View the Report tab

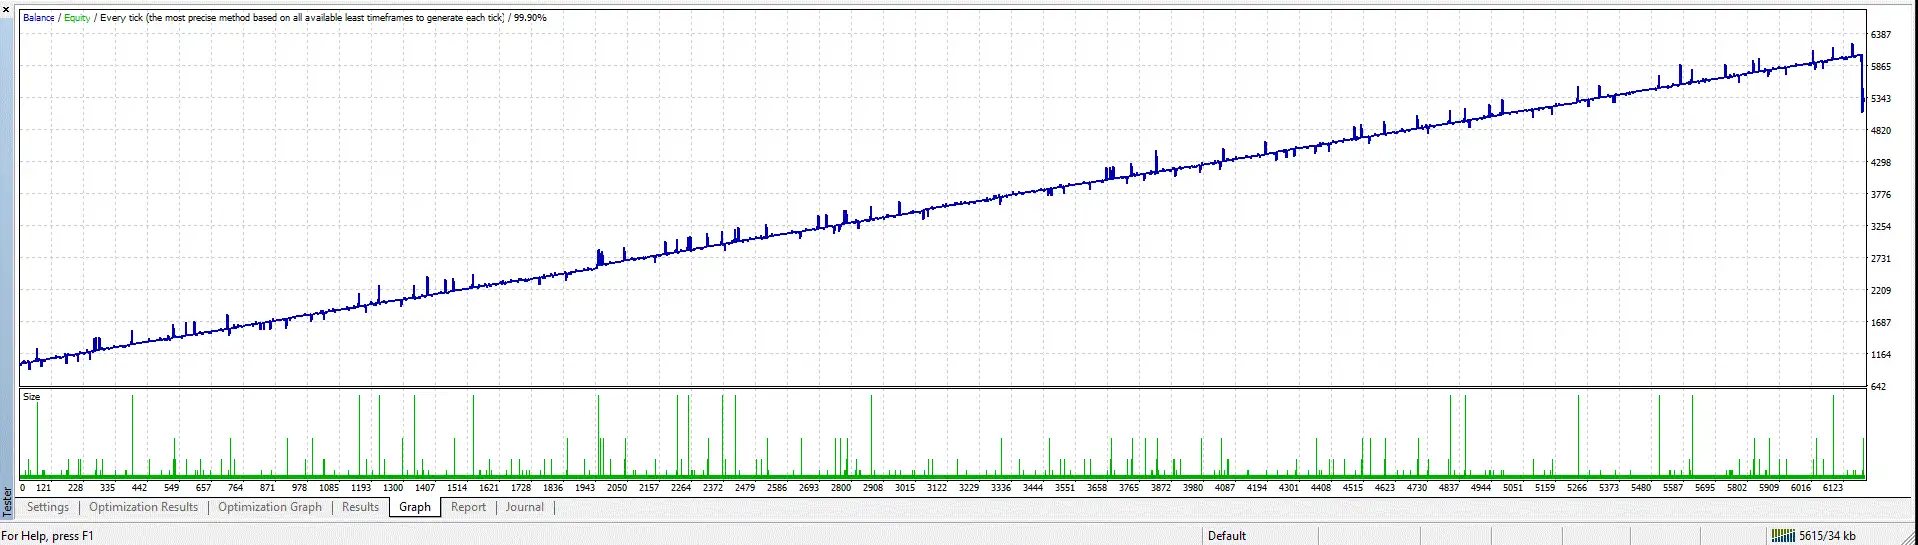pyautogui.click(x=468, y=507)
